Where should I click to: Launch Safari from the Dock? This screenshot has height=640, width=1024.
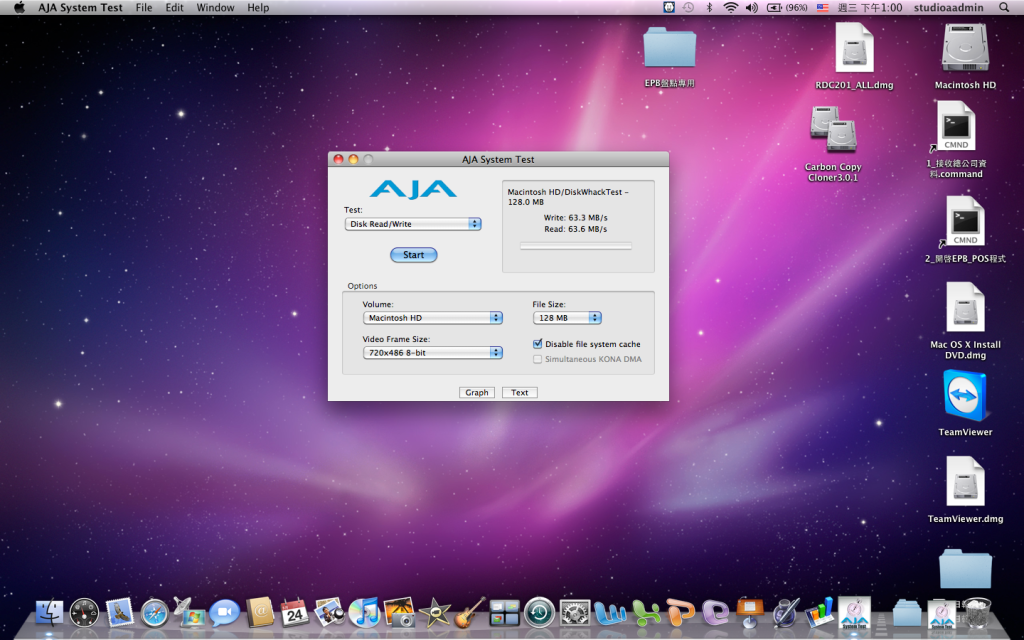(155, 613)
